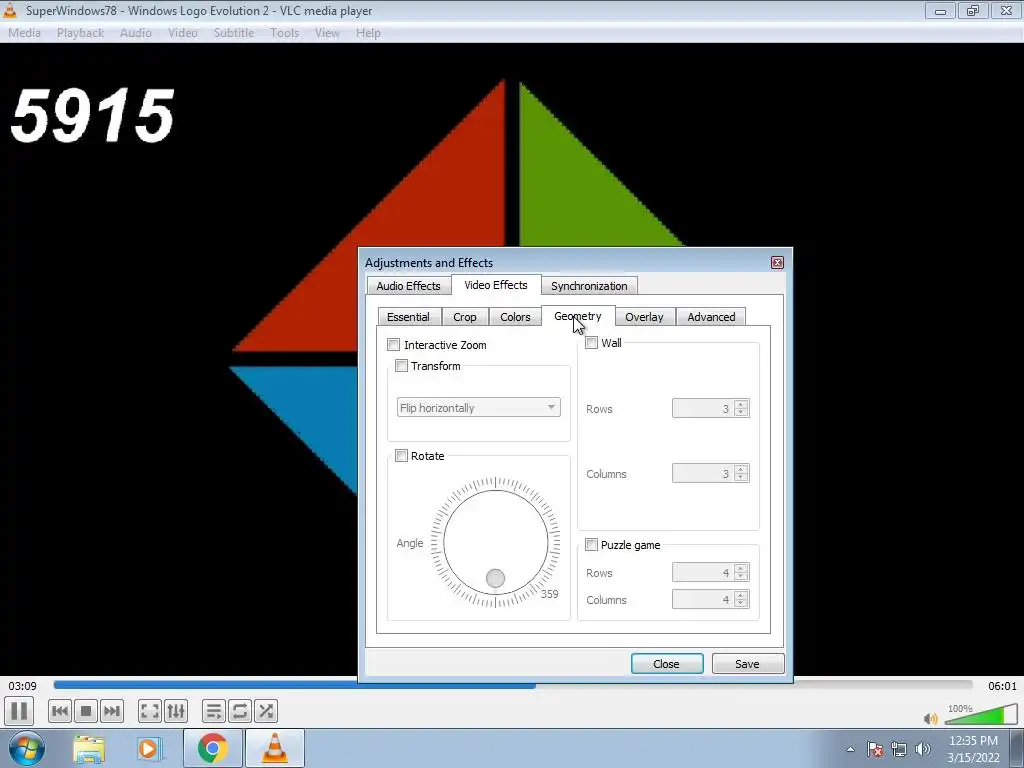Open network status tray icon
The image size is (1024, 768).
click(x=899, y=749)
